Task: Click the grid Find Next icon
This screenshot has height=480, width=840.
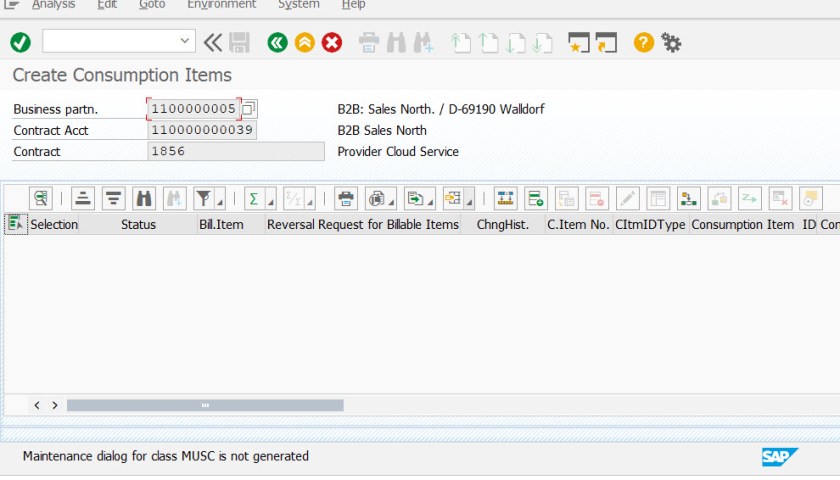Action: (175, 199)
